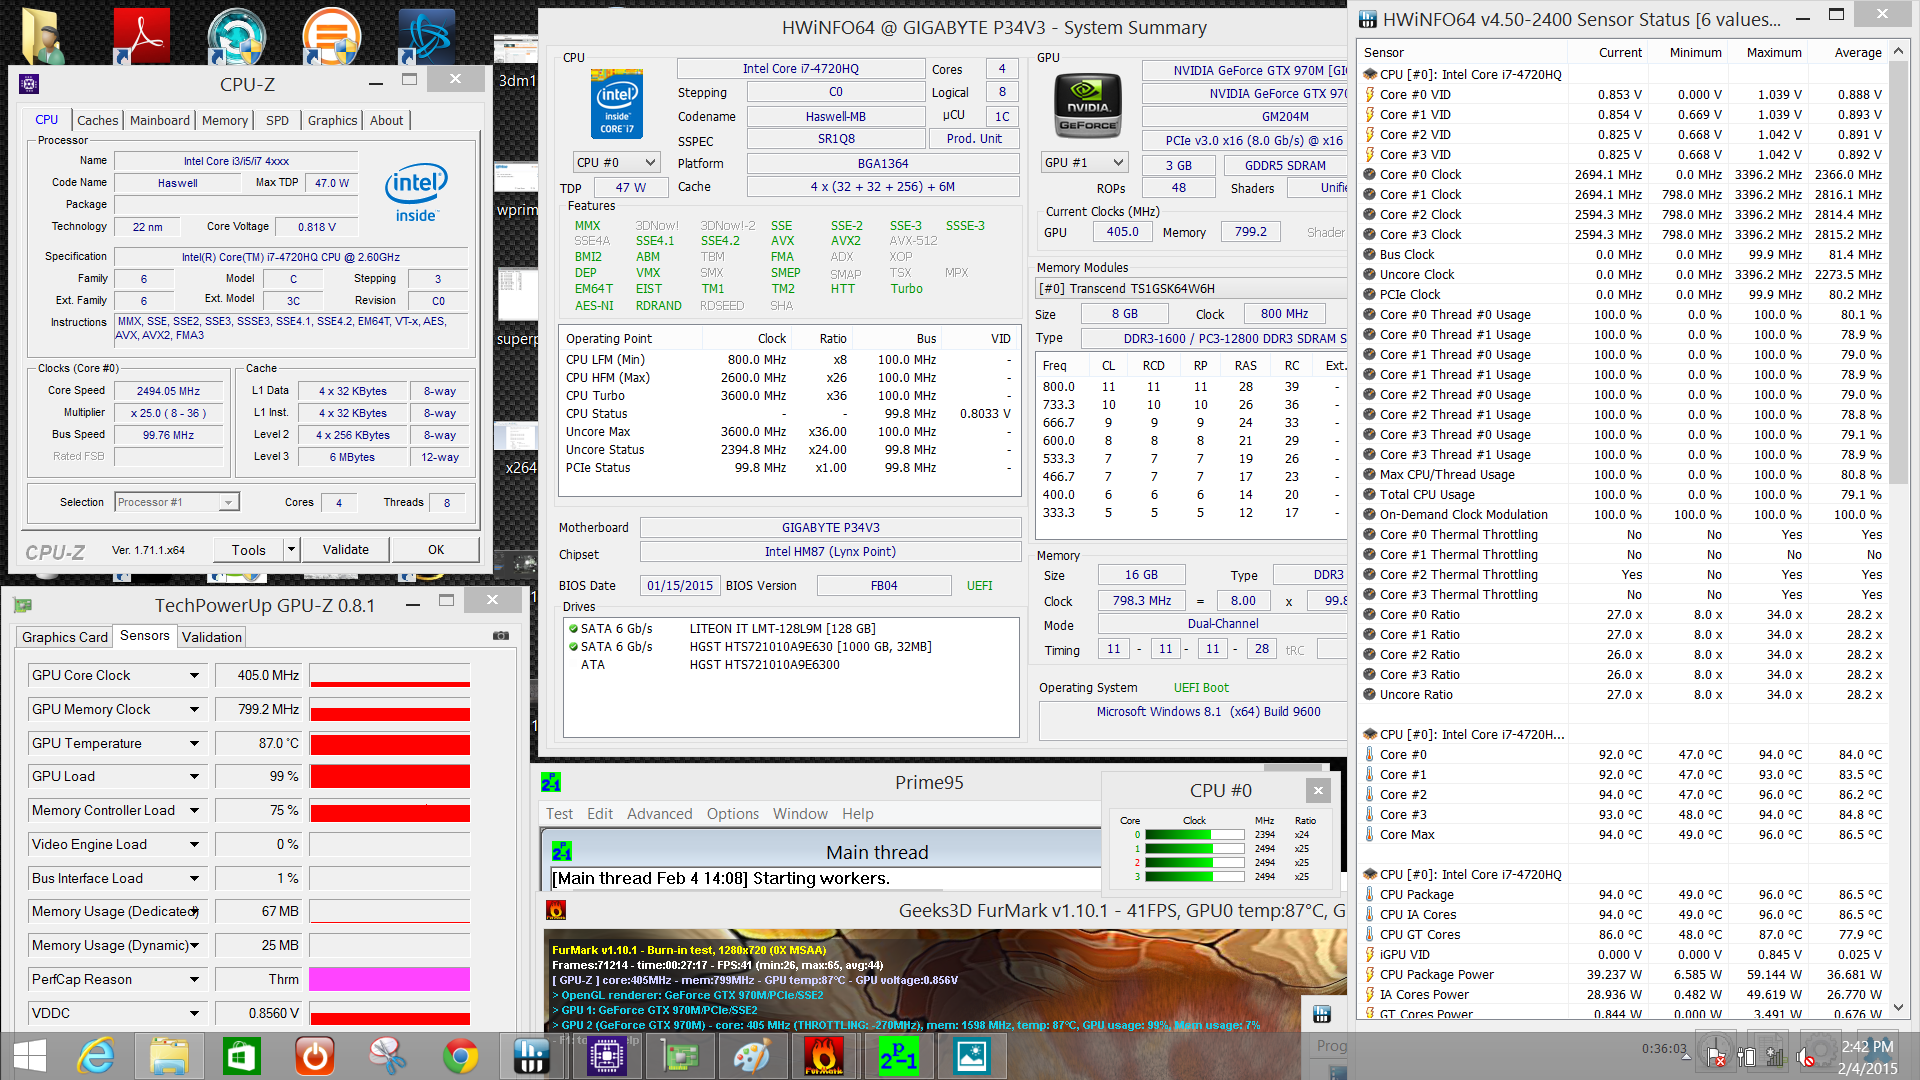Open the Windows Start button
Viewport: 1920px width, 1080px height.
click(x=30, y=1056)
